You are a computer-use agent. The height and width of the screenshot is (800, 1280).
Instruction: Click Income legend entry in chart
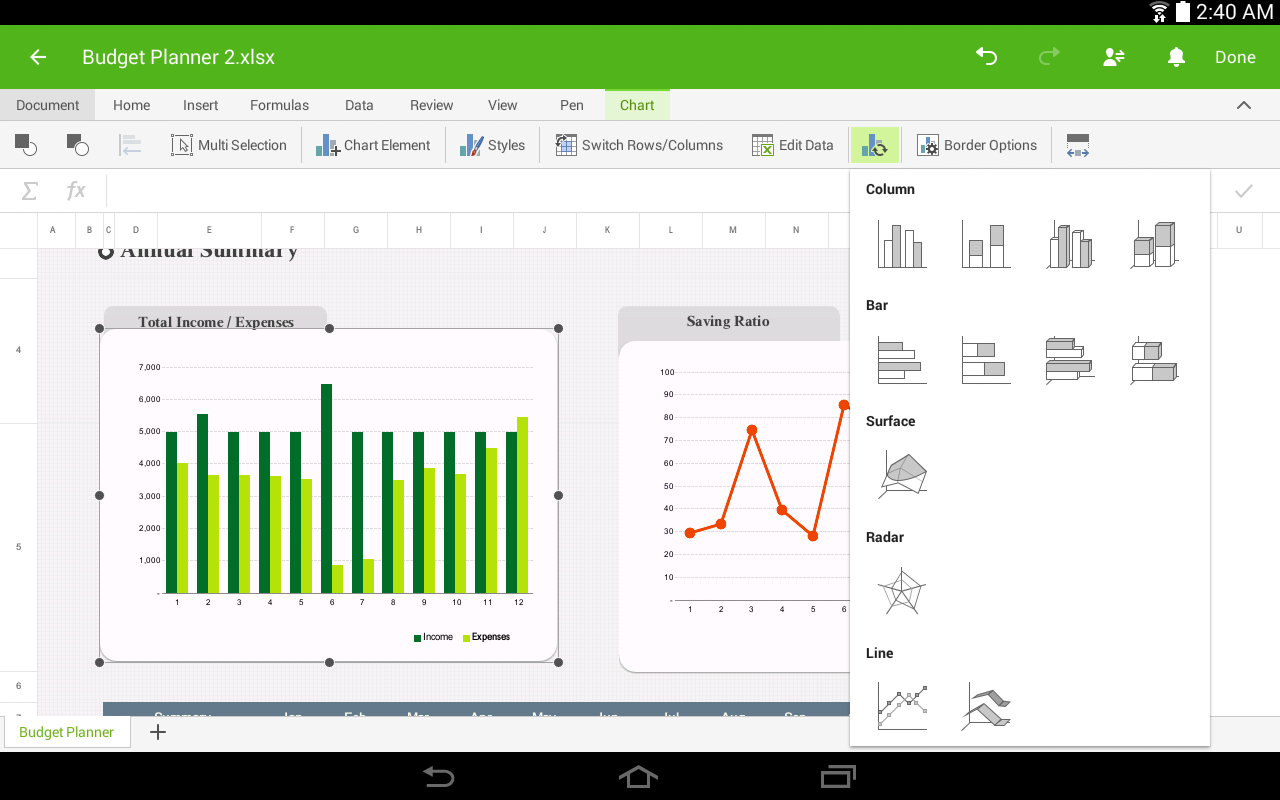click(x=433, y=637)
